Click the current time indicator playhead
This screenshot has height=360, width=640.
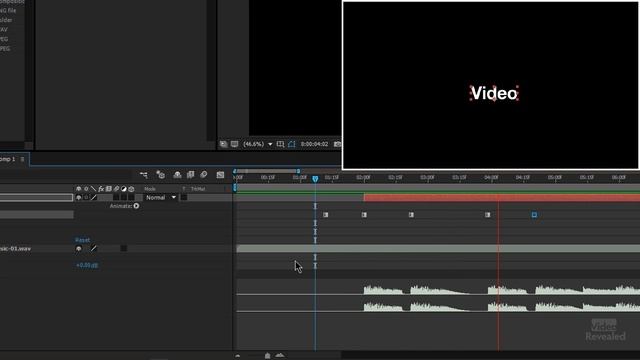[x=315, y=179]
